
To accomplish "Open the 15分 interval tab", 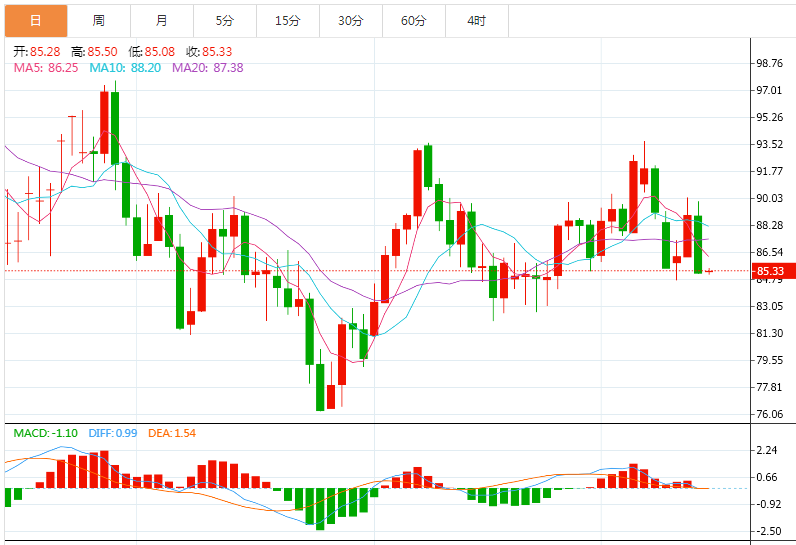I will (287, 21).
